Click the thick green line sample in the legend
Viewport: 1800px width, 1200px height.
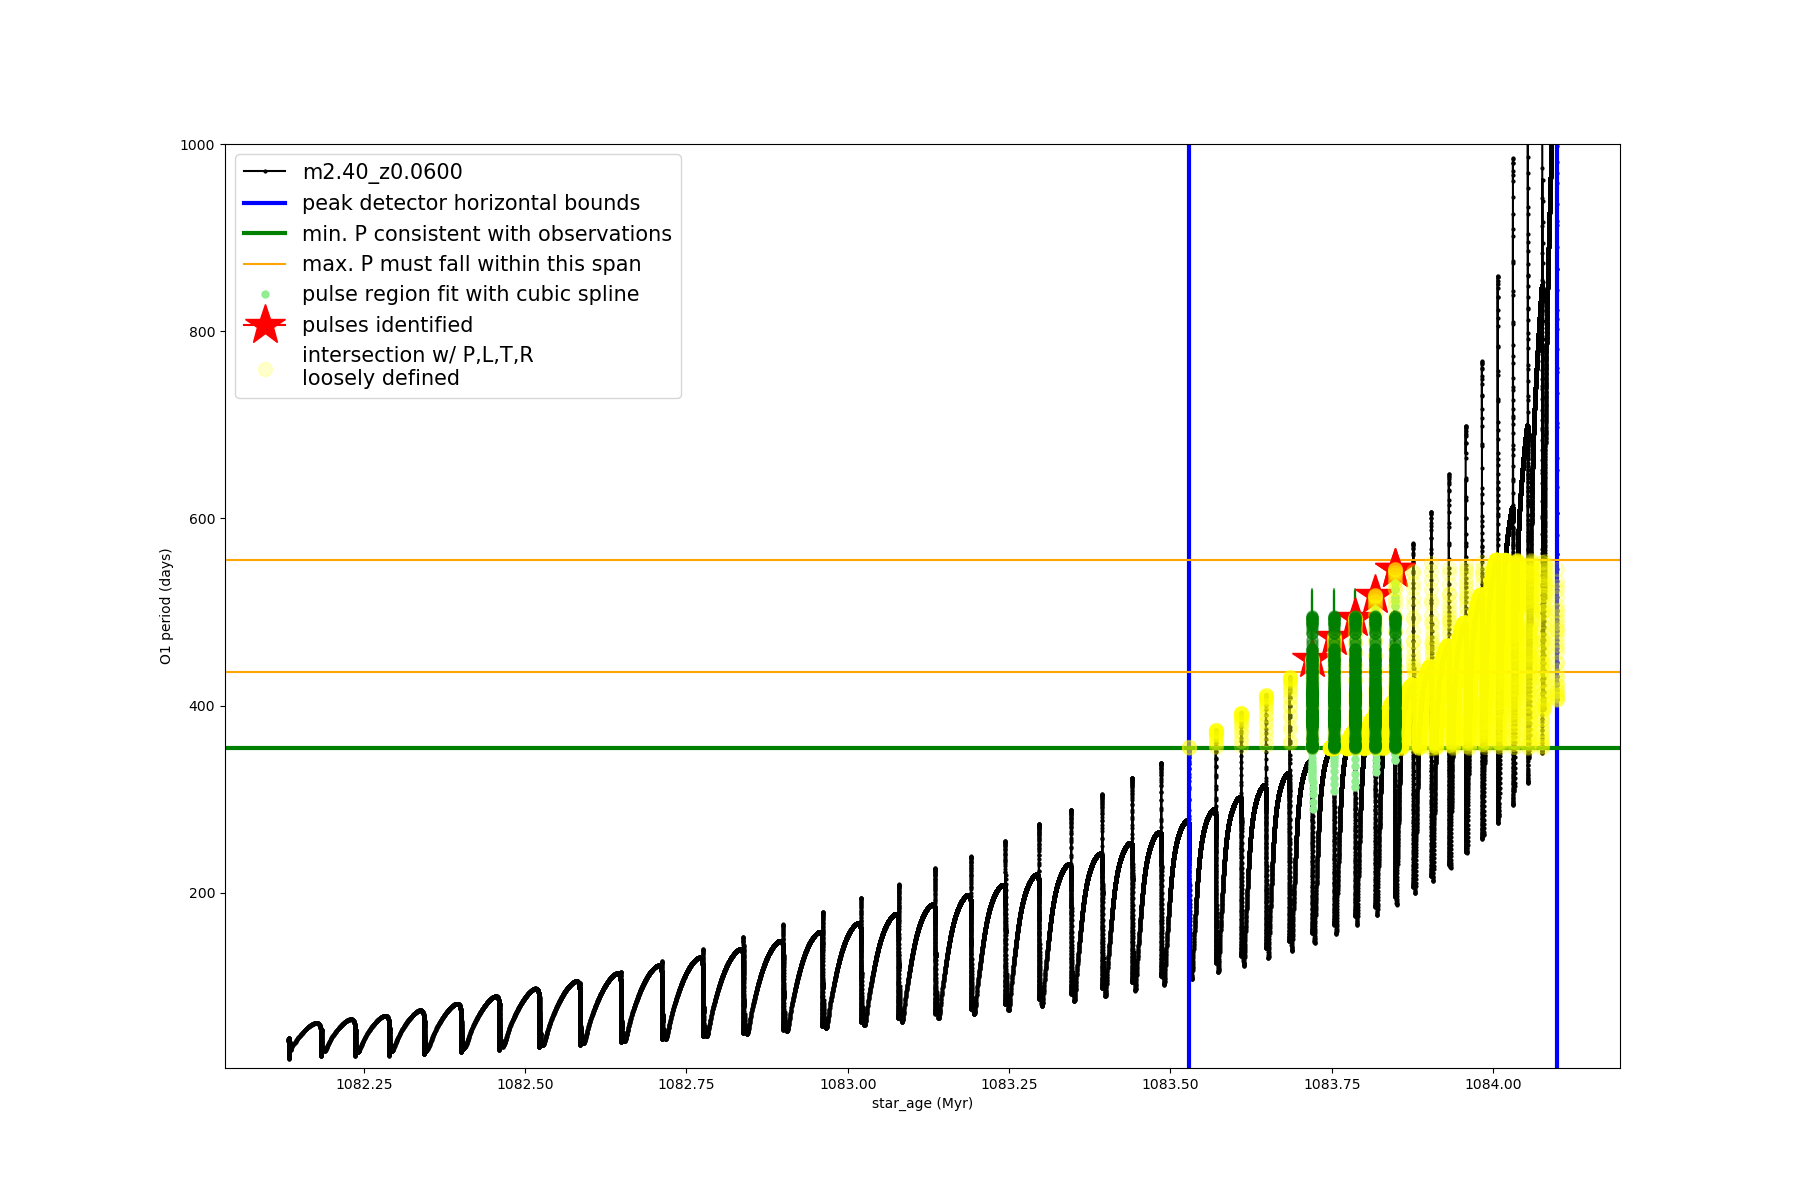tap(265, 234)
